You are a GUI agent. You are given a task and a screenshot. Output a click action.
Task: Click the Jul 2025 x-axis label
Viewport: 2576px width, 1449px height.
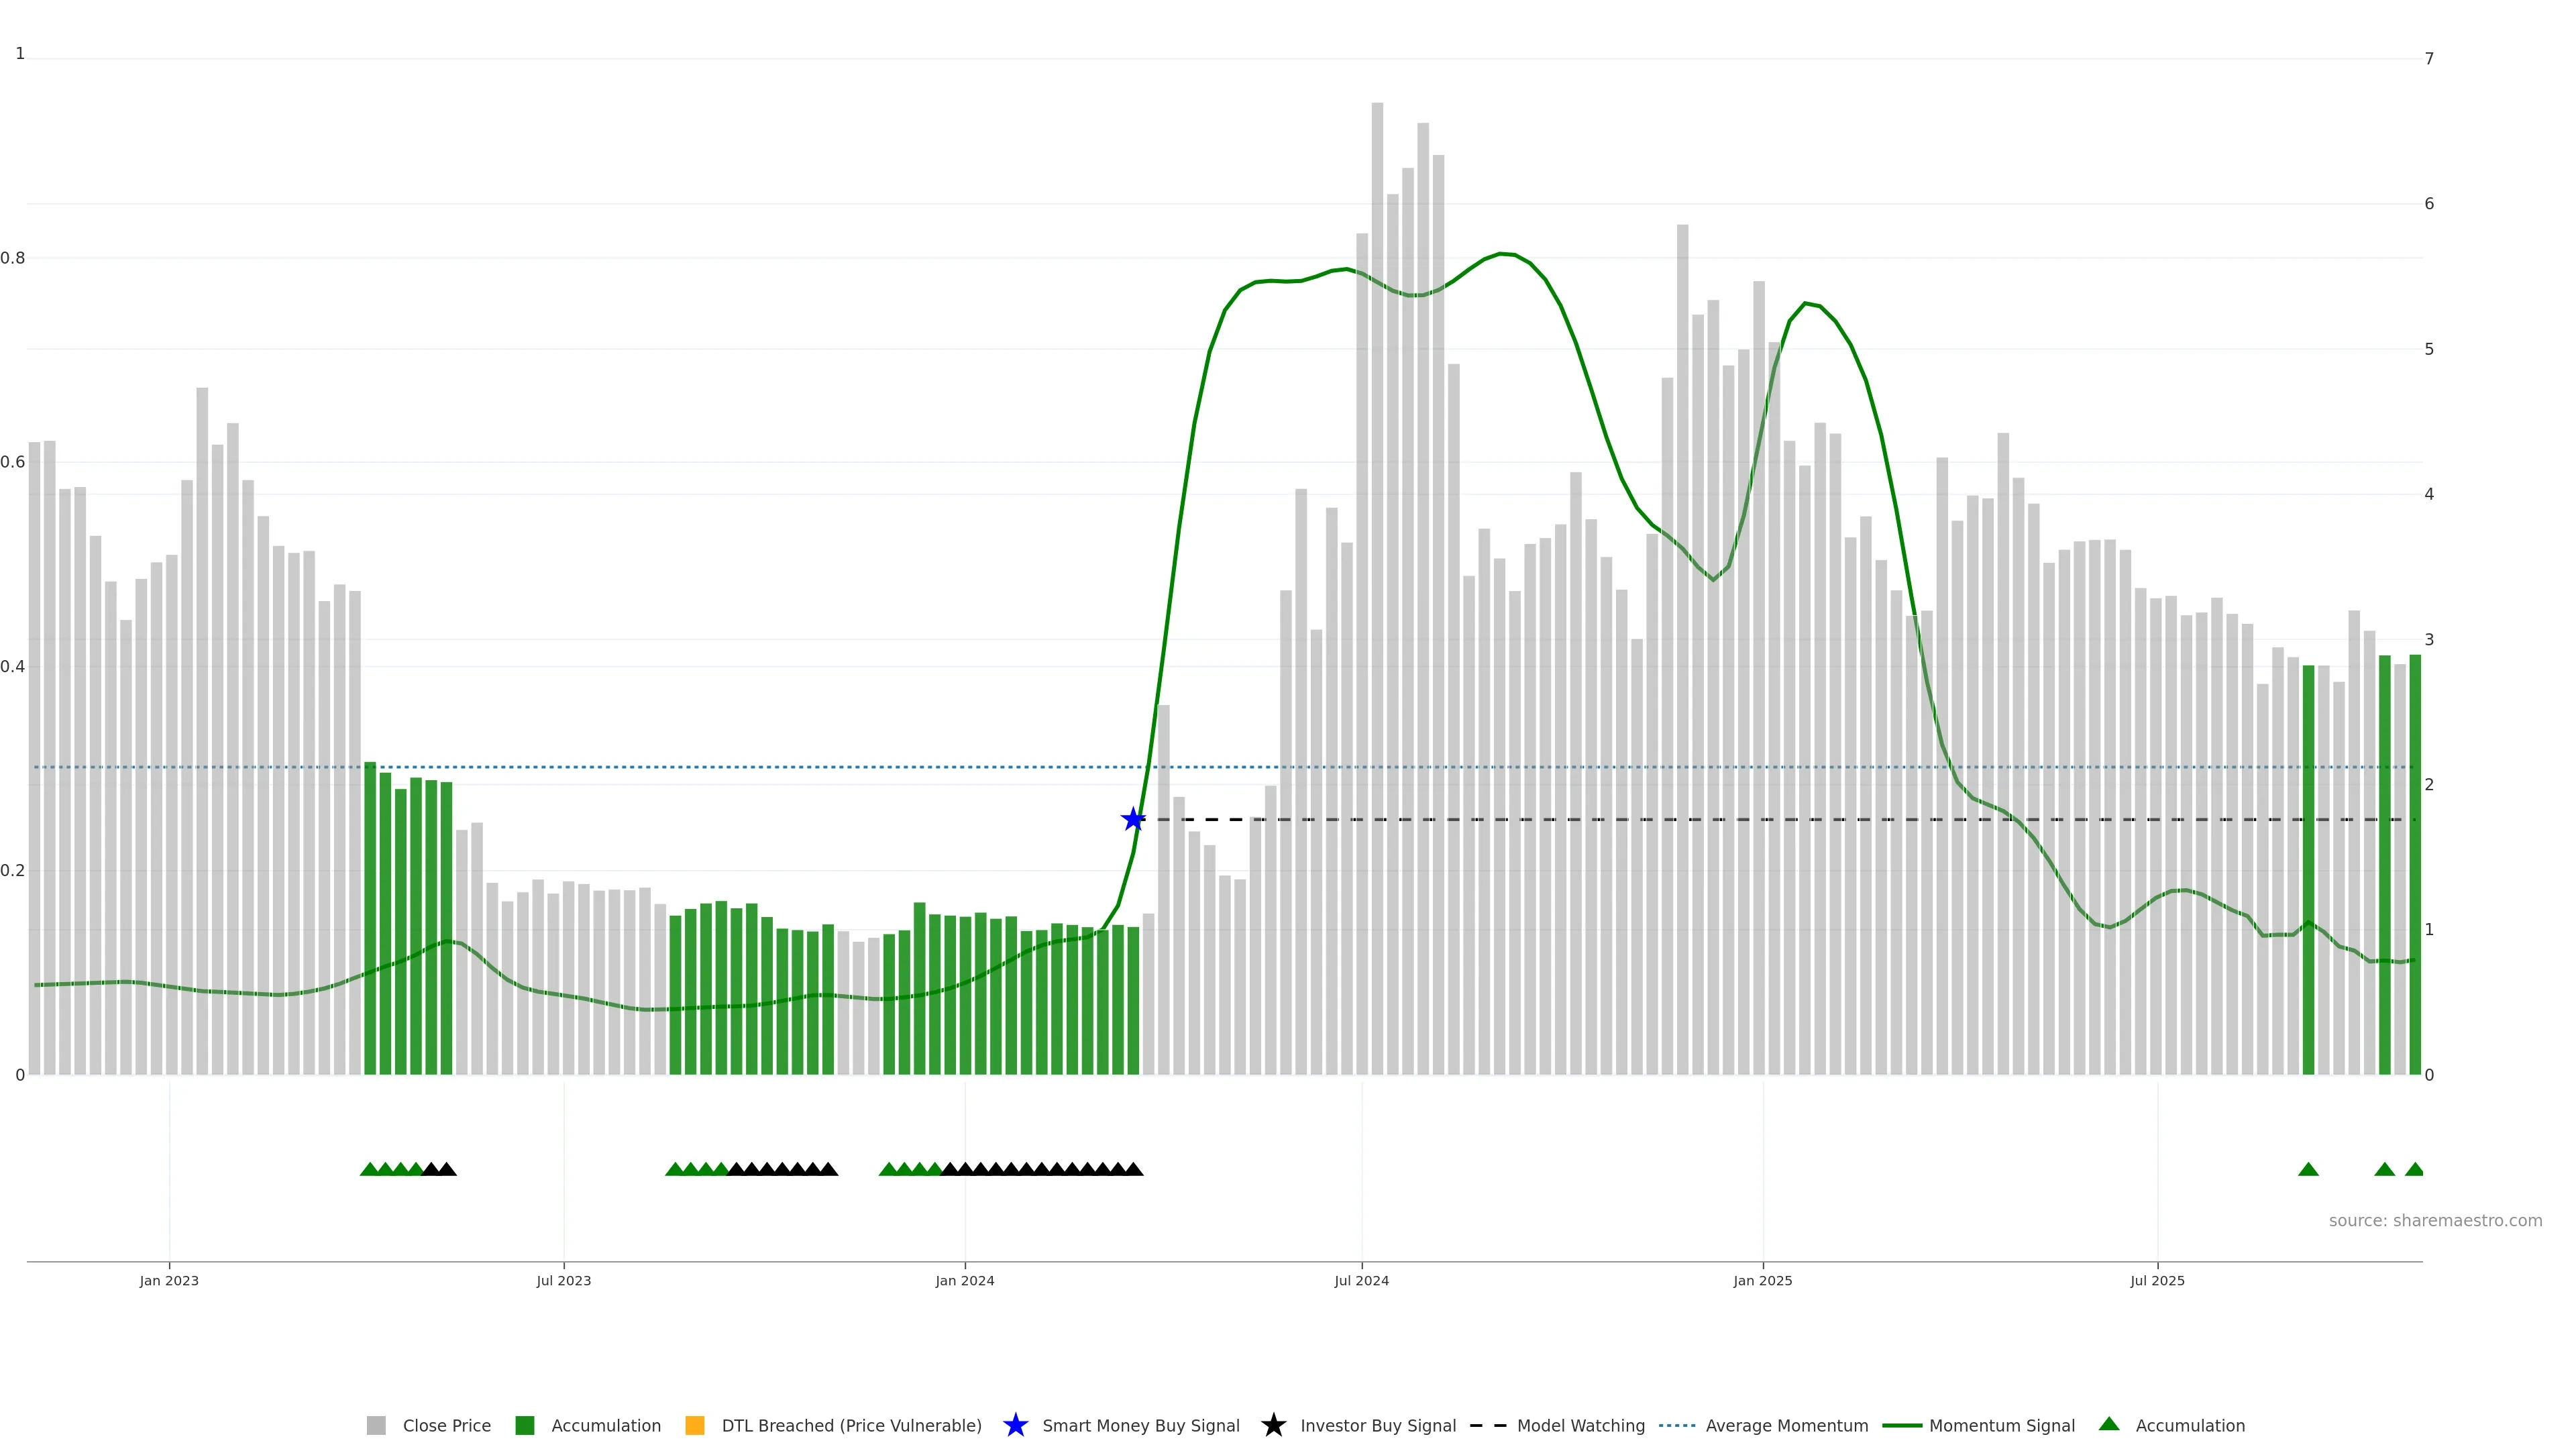click(x=2157, y=1281)
